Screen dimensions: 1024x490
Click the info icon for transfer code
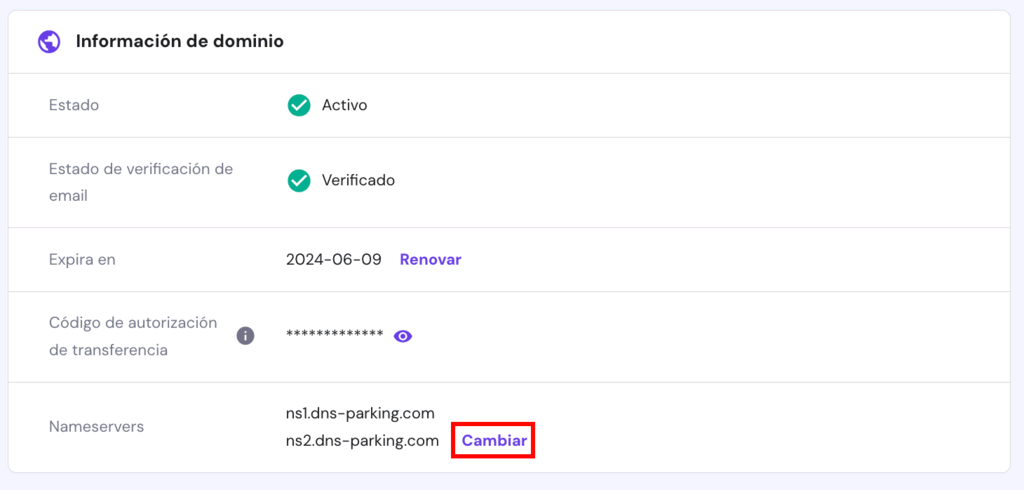245,336
